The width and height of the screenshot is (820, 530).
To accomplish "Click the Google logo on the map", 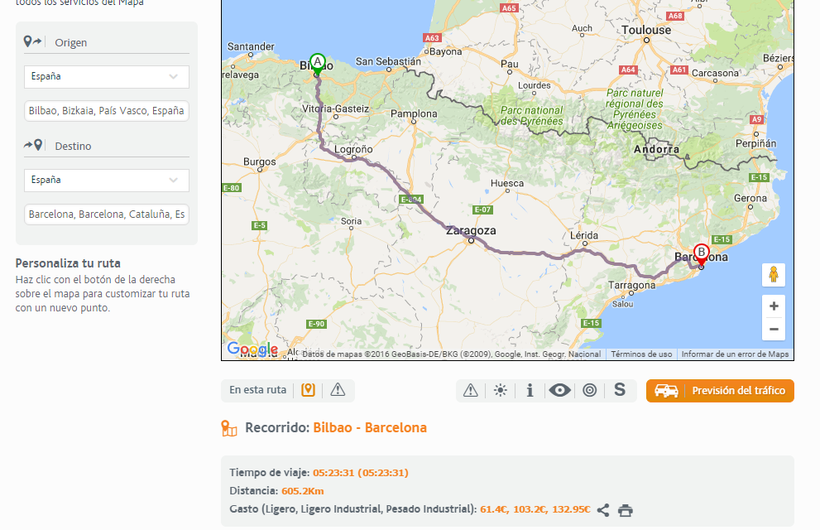I will [x=252, y=349].
